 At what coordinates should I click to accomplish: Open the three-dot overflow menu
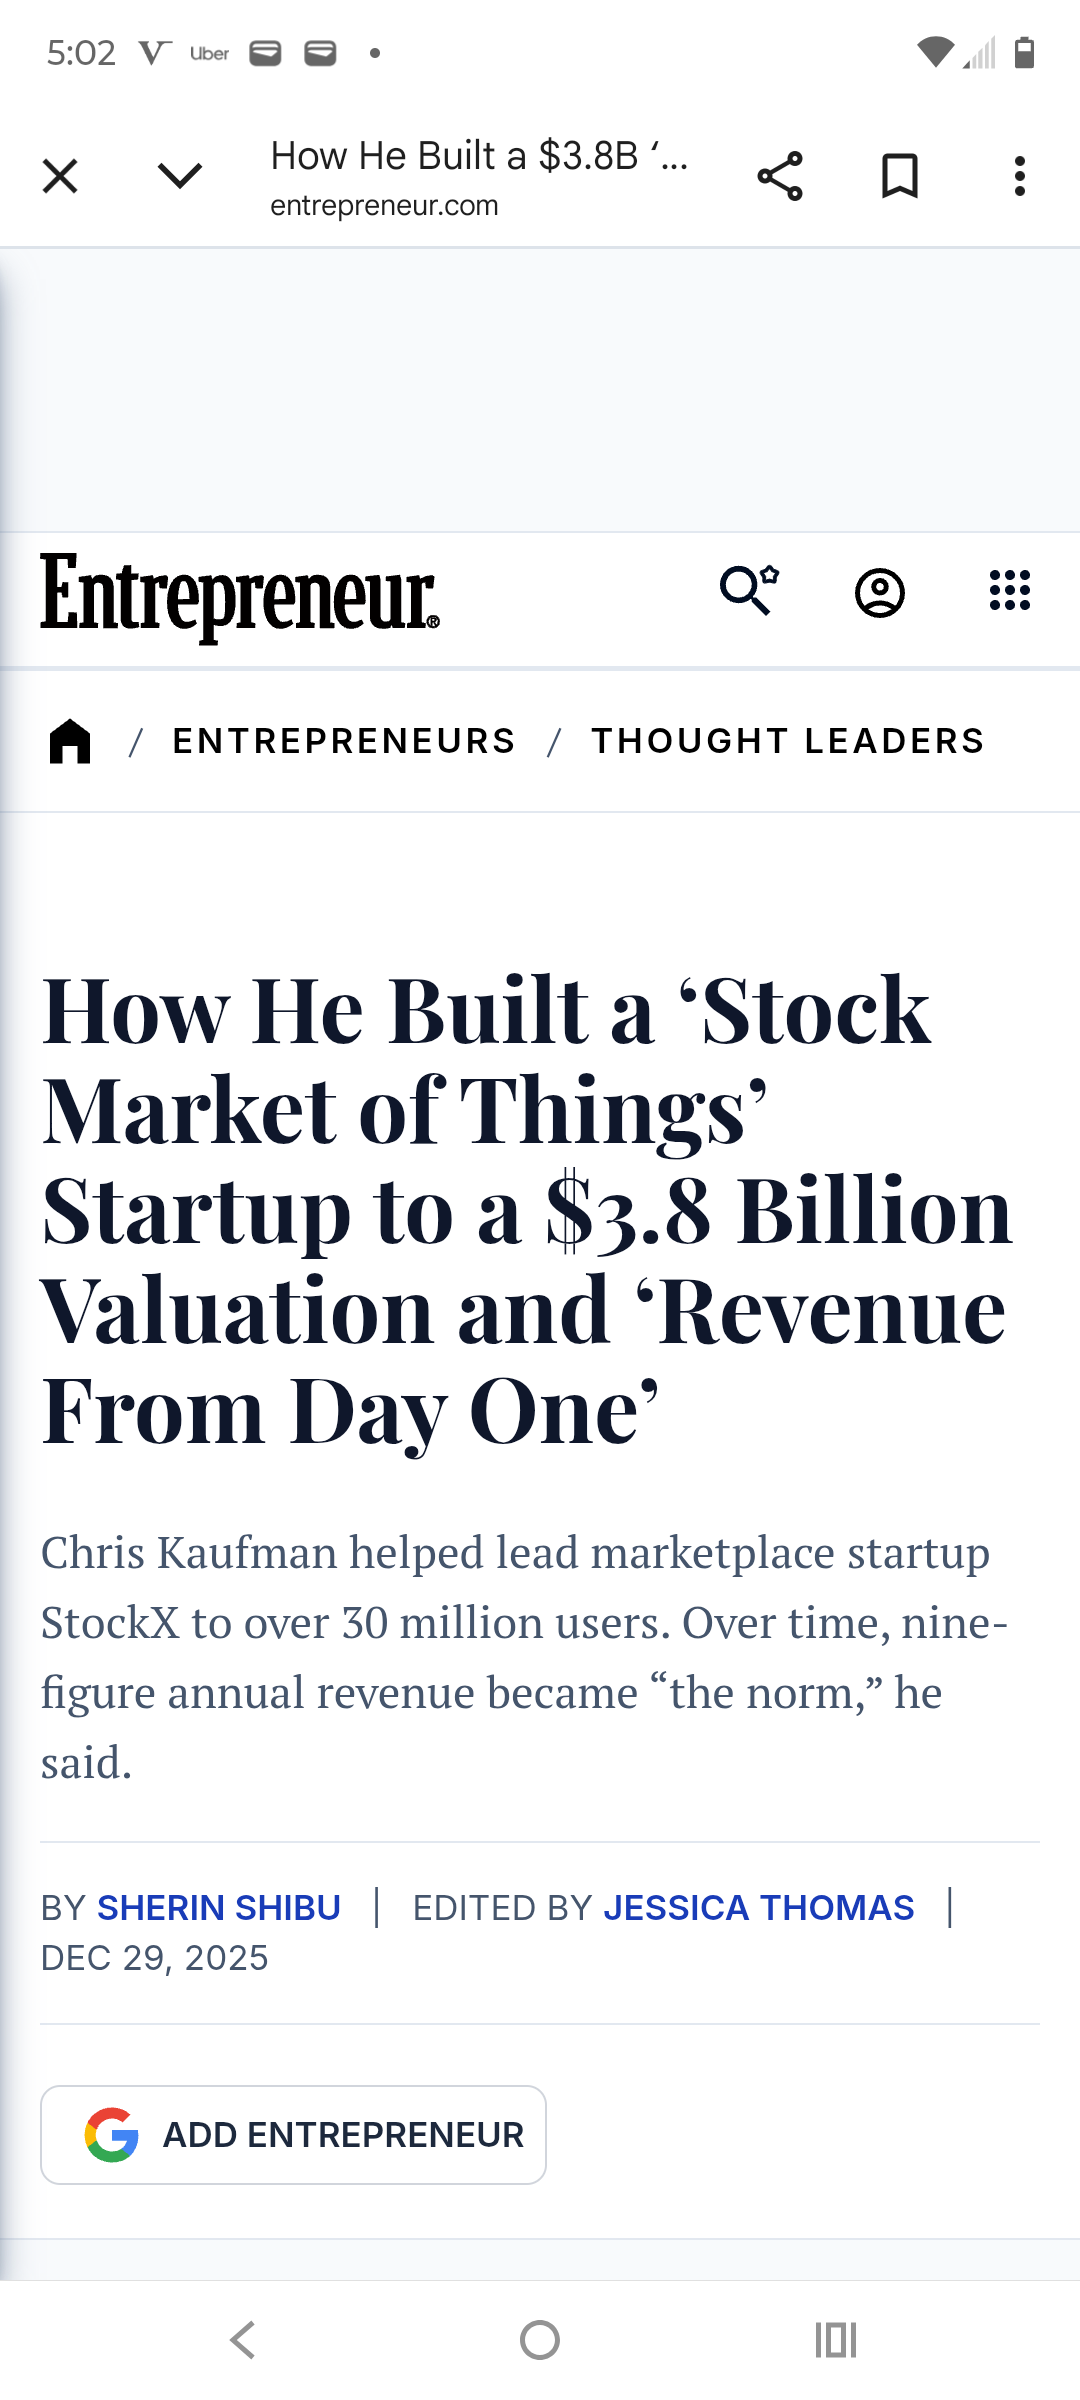point(1019,177)
